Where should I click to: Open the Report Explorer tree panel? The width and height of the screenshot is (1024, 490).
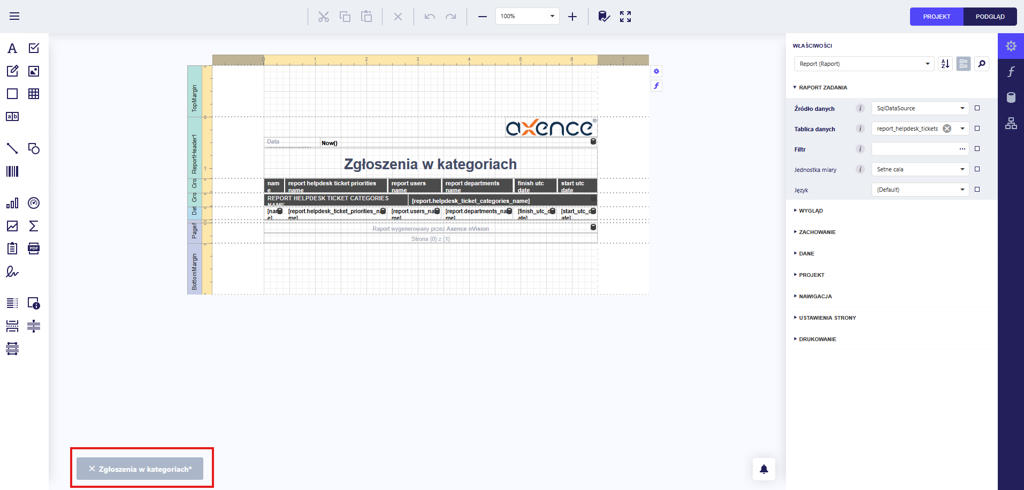[x=1011, y=123]
